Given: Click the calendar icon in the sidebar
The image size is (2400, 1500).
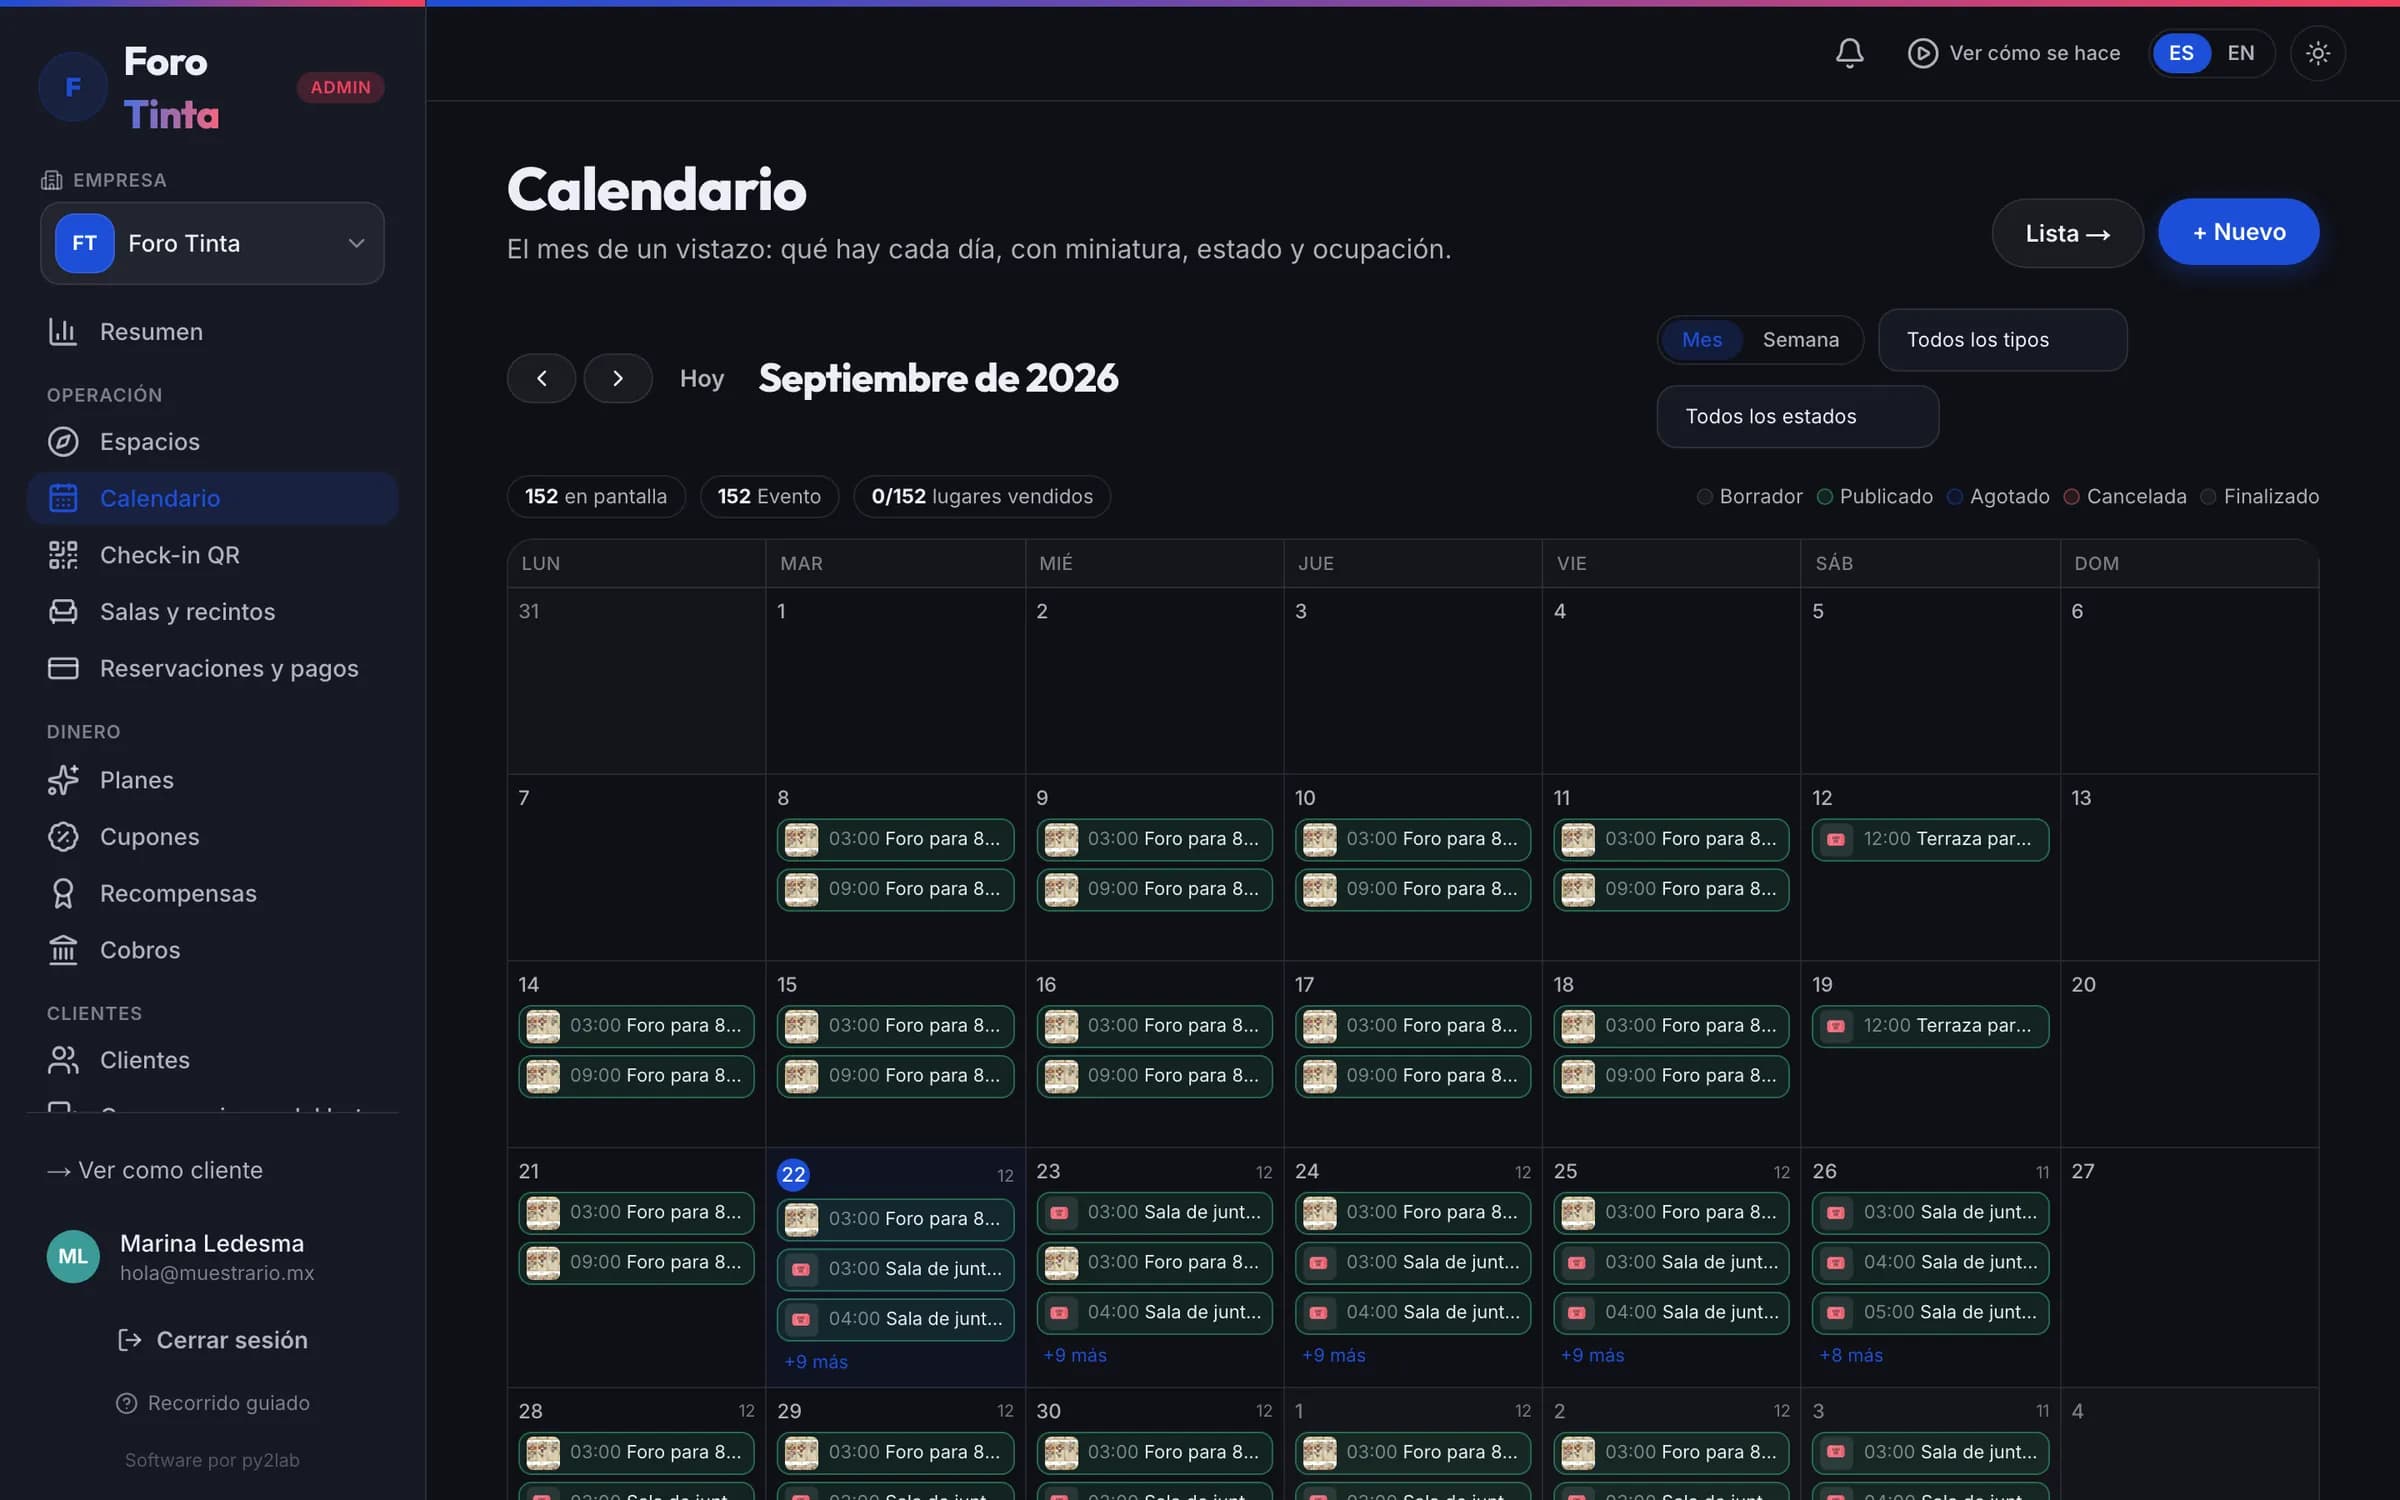Looking at the screenshot, I should click(x=63, y=498).
